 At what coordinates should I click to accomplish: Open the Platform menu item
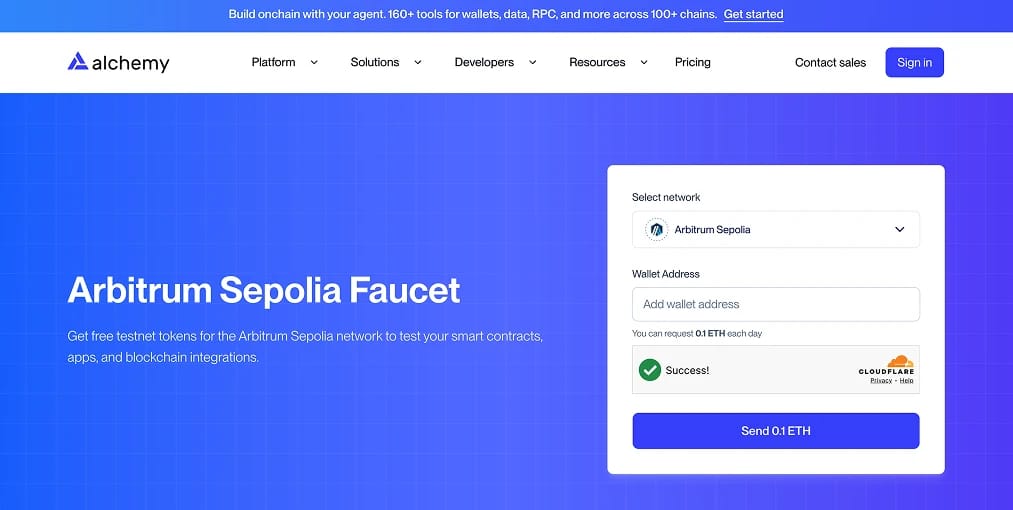coord(273,63)
